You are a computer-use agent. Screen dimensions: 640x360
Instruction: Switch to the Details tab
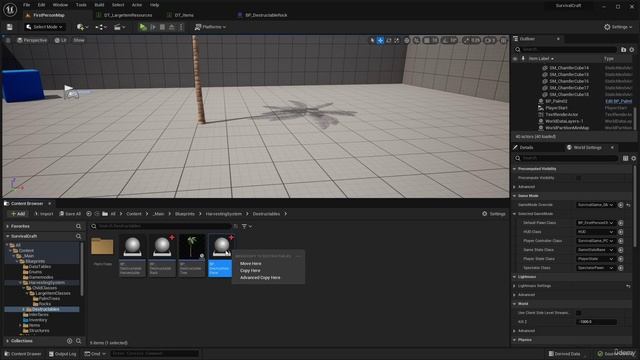(526, 147)
